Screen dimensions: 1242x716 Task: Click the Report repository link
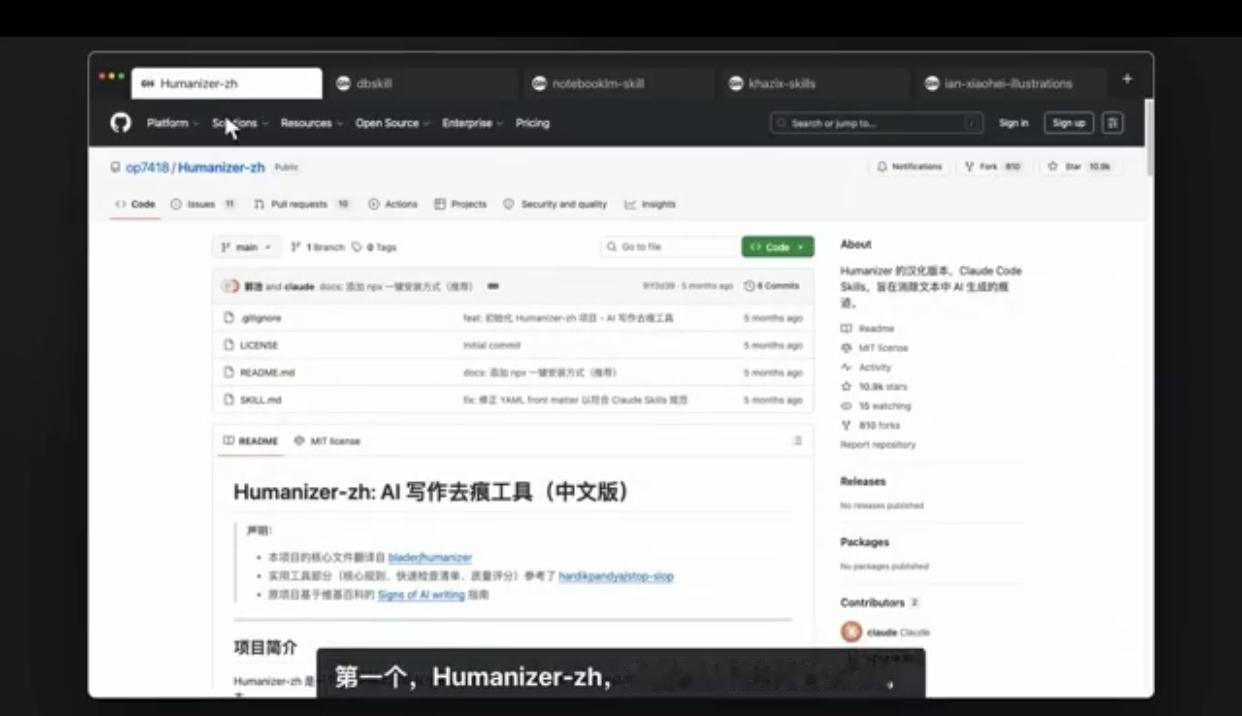tap(878, 445)
